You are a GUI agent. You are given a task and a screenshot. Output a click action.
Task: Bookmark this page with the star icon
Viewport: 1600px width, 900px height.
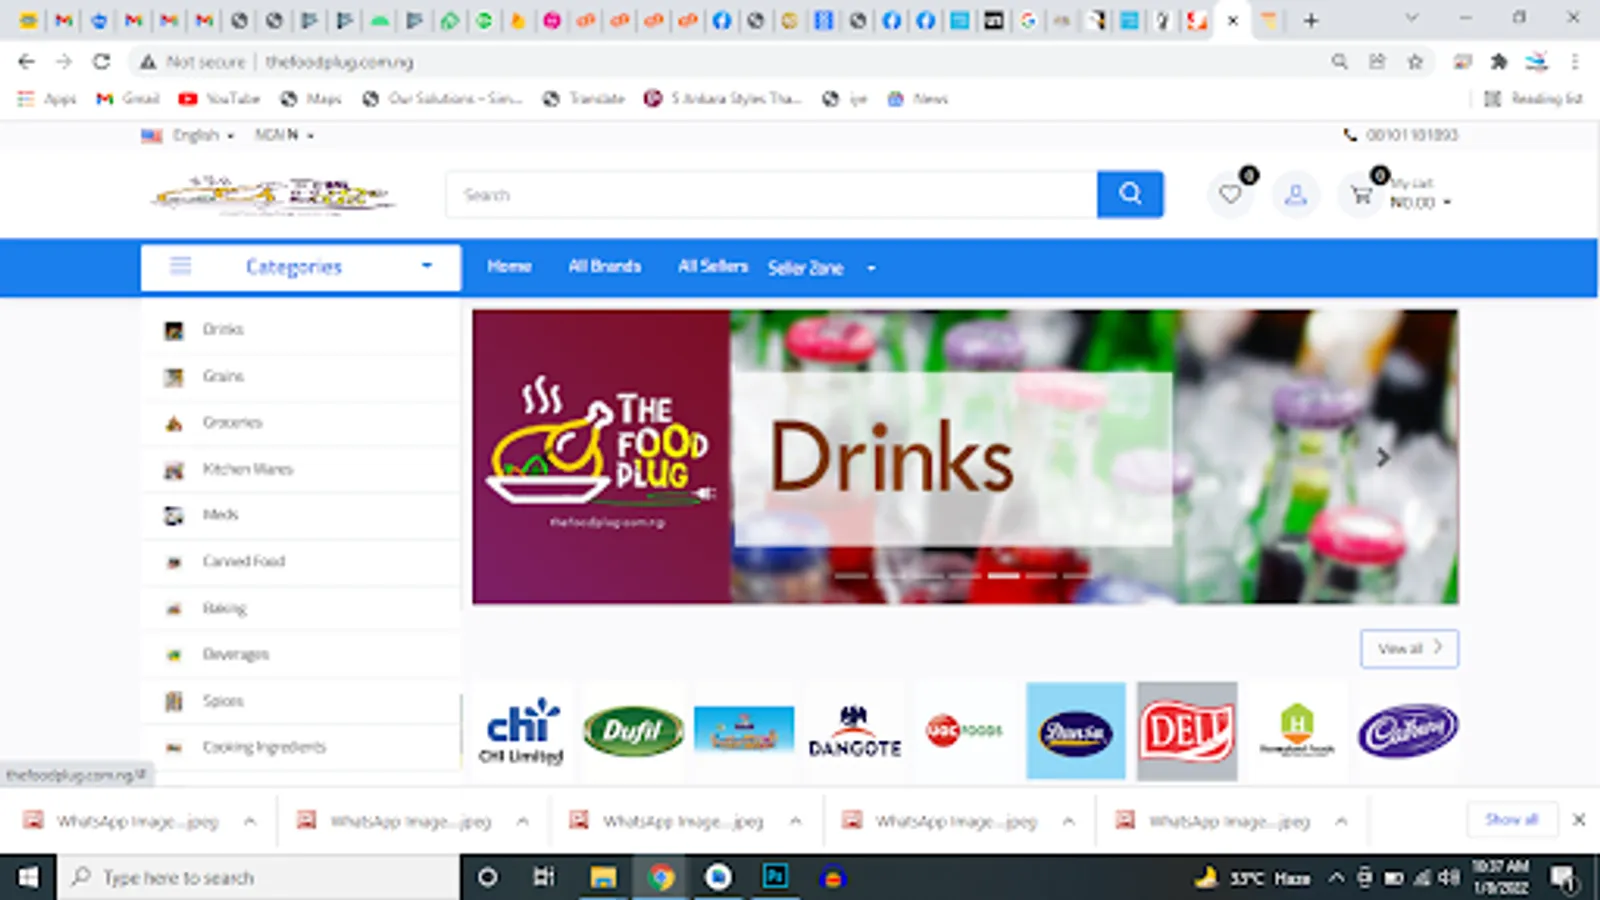1415,62
